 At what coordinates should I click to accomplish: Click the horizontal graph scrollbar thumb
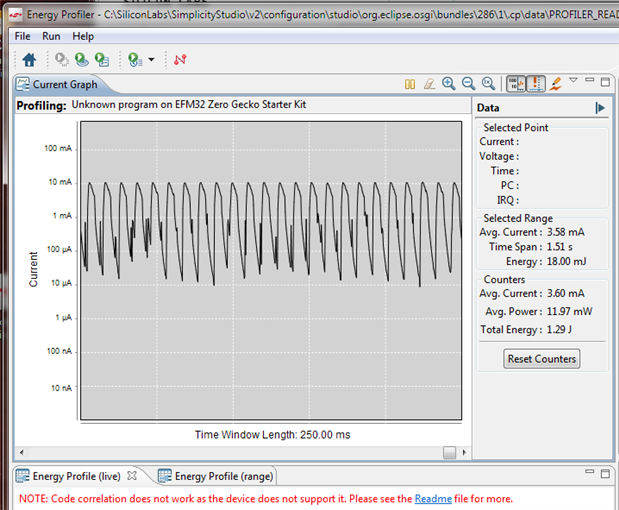point(450,451)
